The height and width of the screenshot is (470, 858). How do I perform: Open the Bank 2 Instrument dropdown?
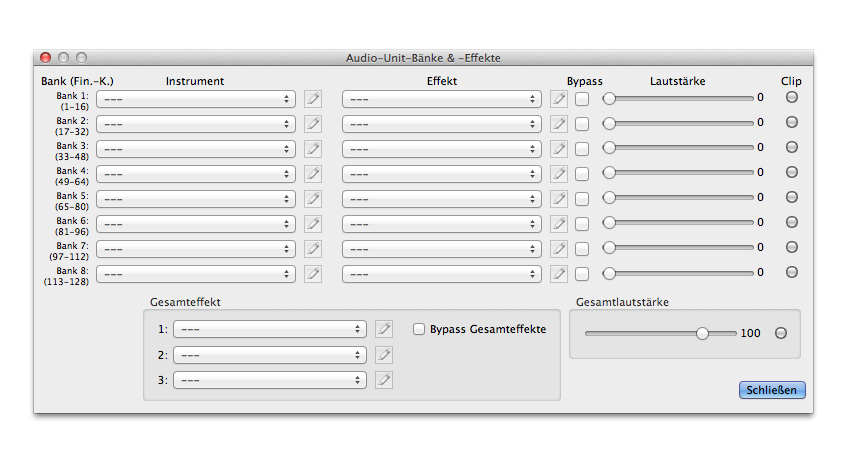(x=196, y=124)
